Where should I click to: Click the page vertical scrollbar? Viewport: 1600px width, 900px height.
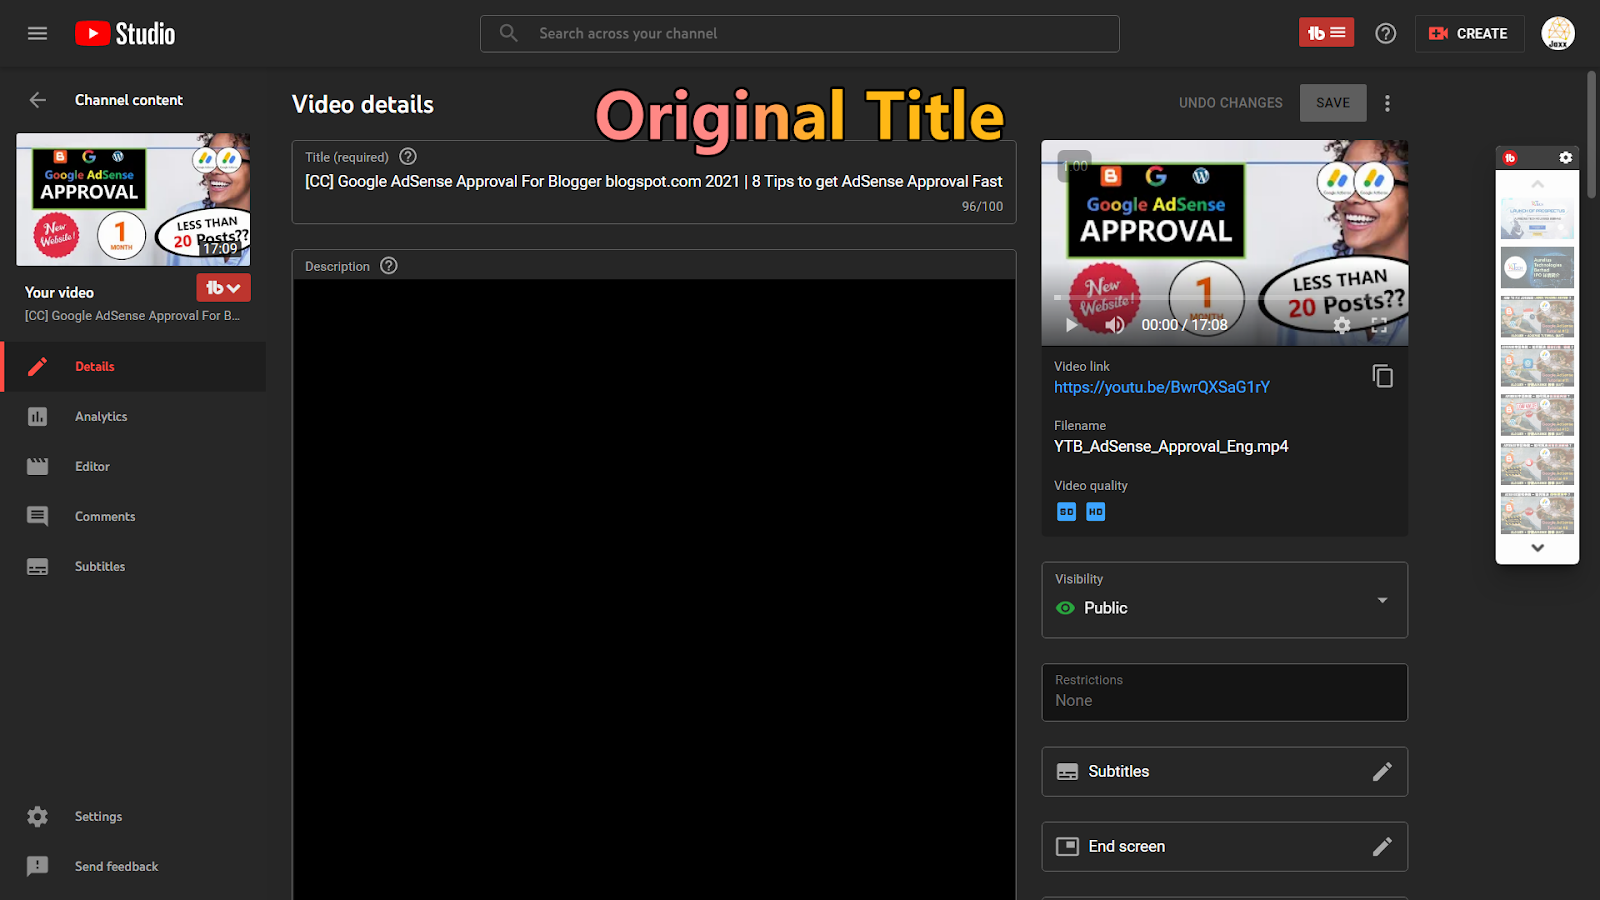tap(1591, 133)
